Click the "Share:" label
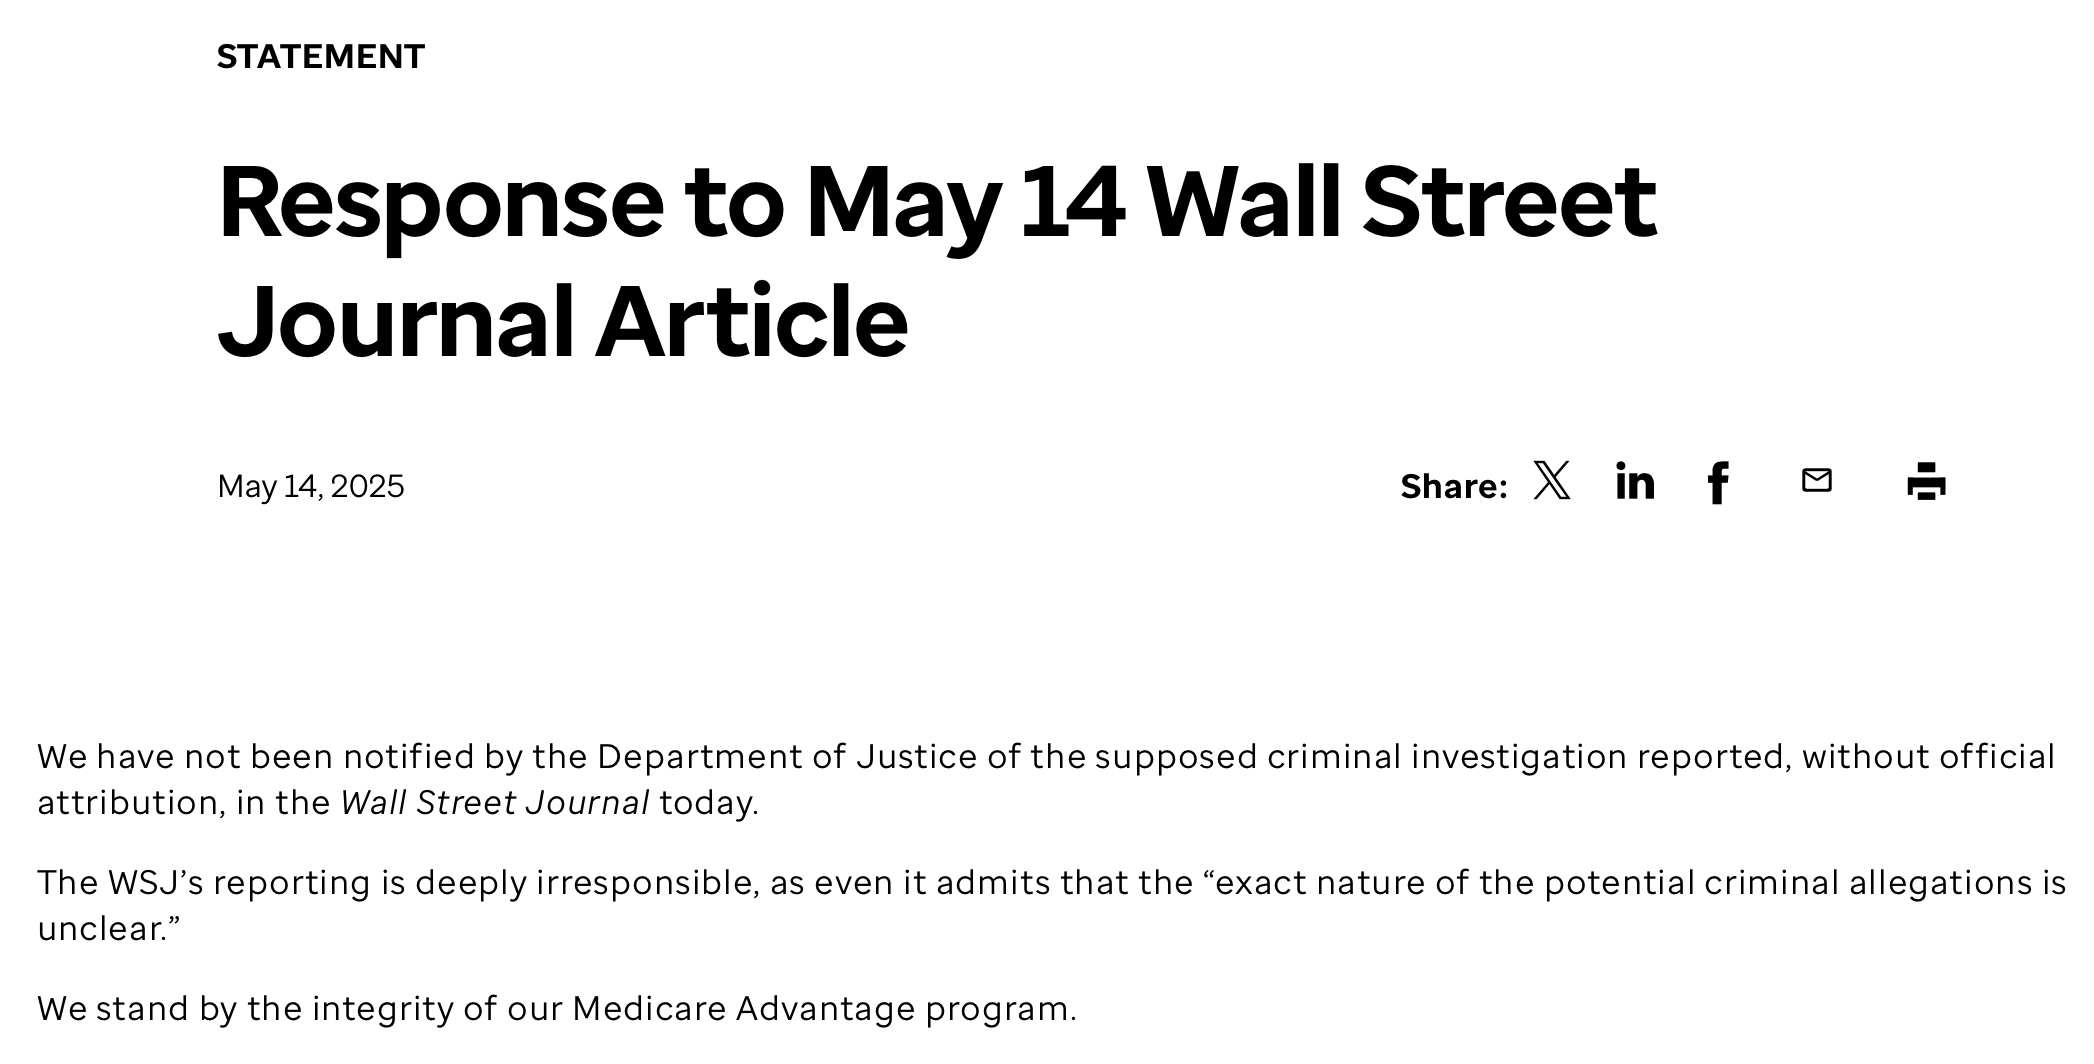 click(1453, 486)
